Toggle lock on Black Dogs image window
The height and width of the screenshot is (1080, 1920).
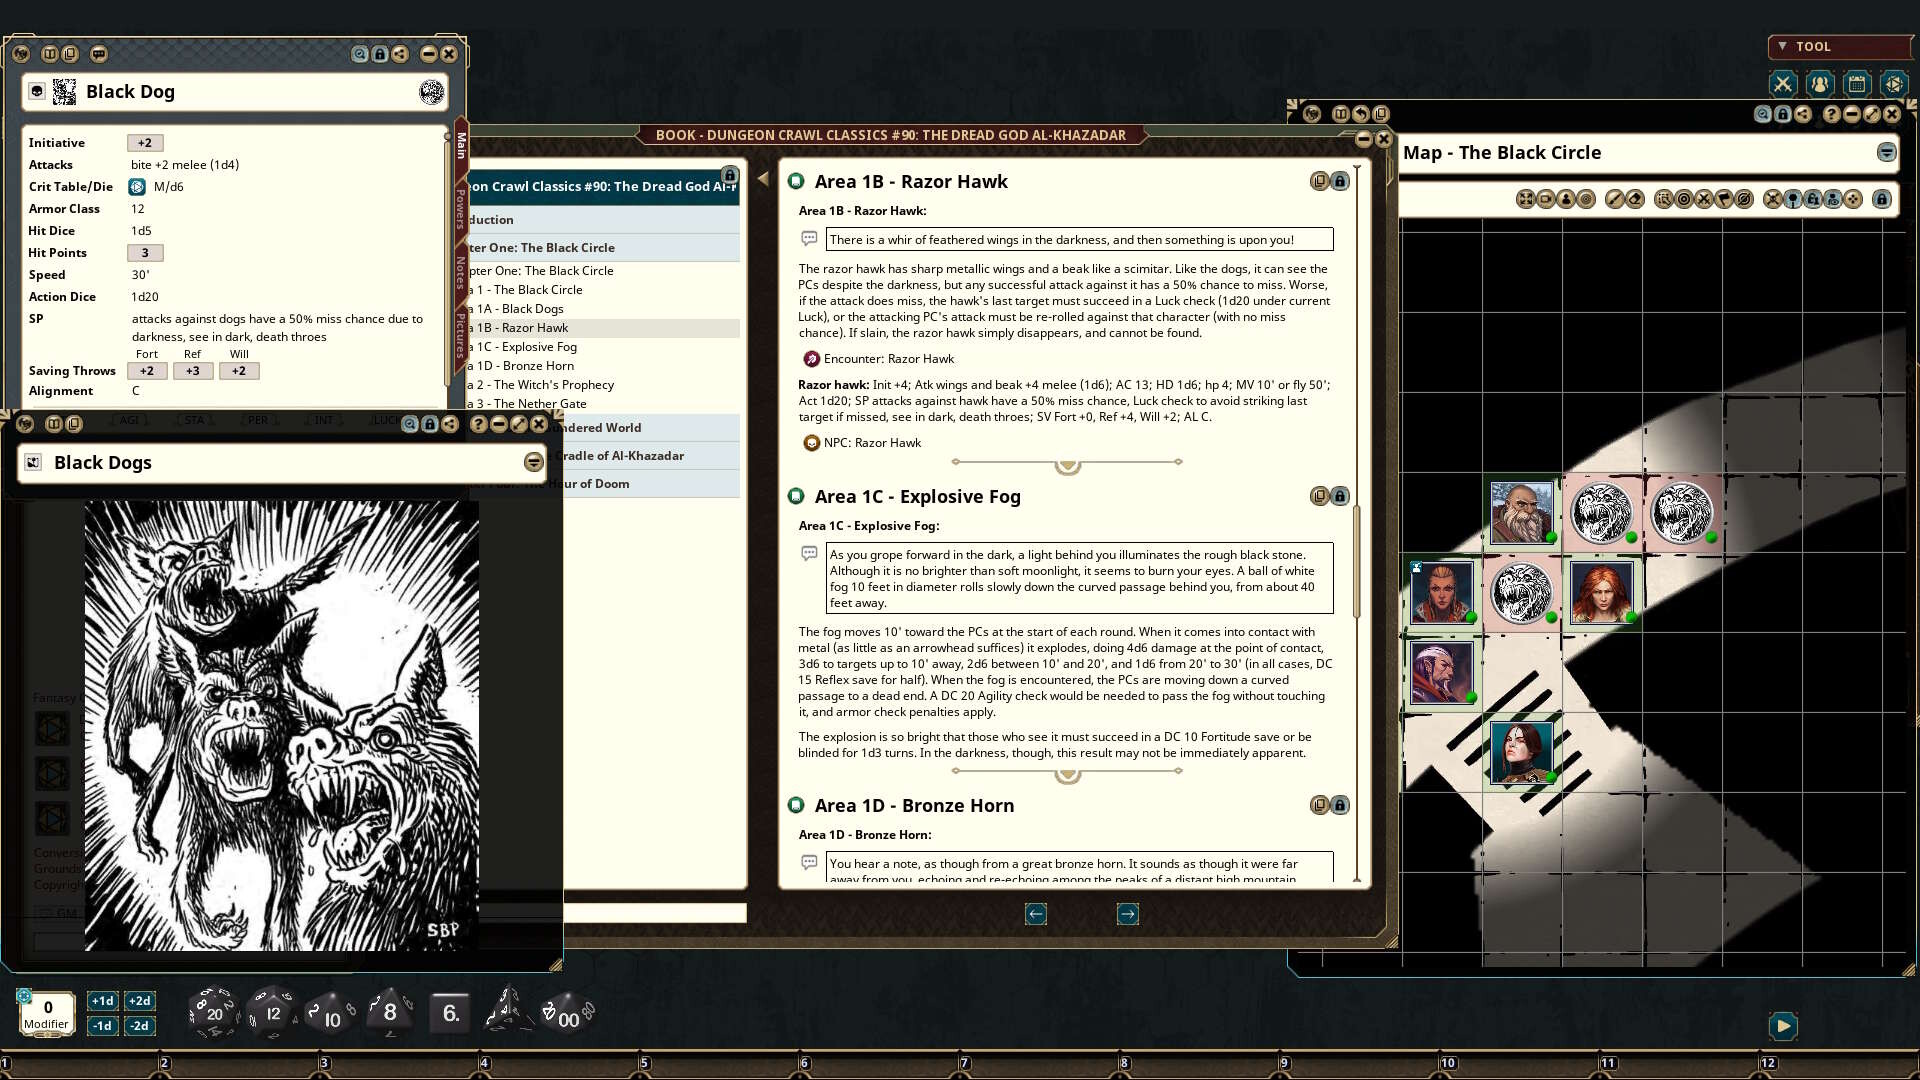pyautogui.click(x=430, y=424)
